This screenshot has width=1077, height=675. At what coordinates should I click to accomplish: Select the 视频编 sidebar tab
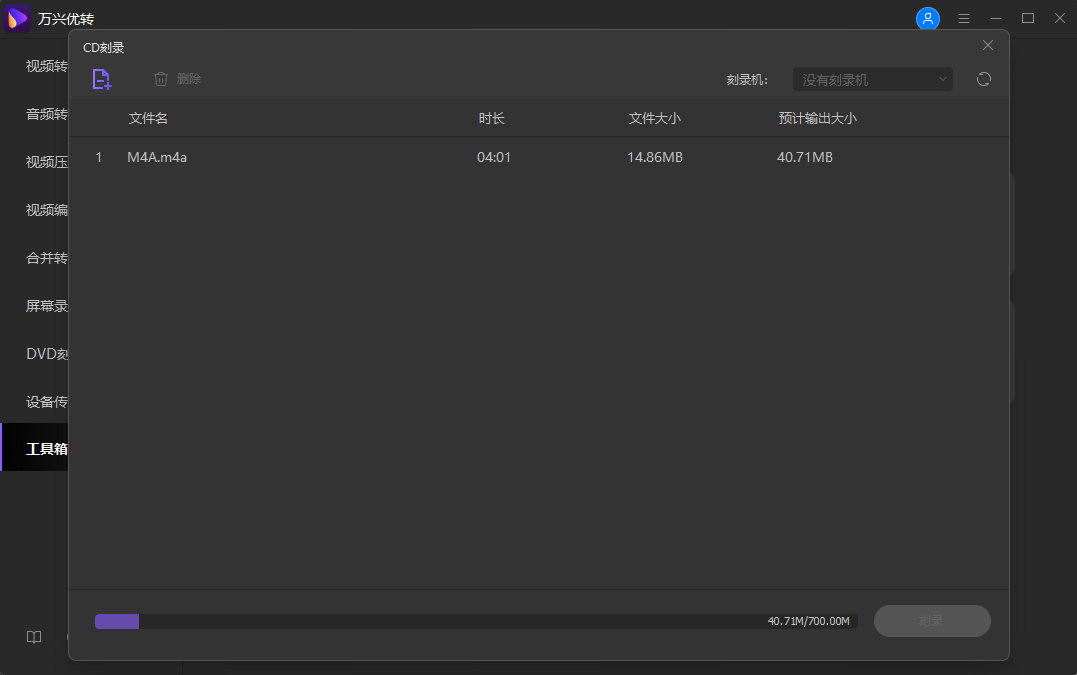click(x=34, y=210)
